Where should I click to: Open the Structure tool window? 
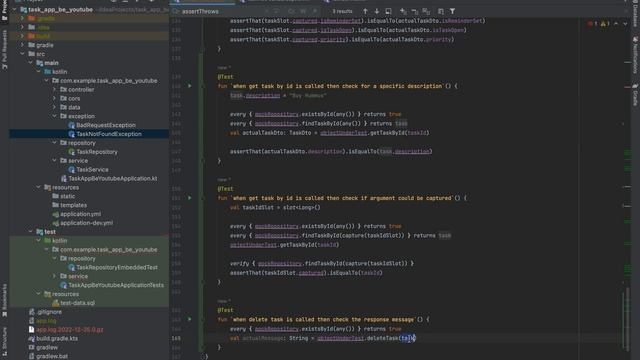click(4, 341)
